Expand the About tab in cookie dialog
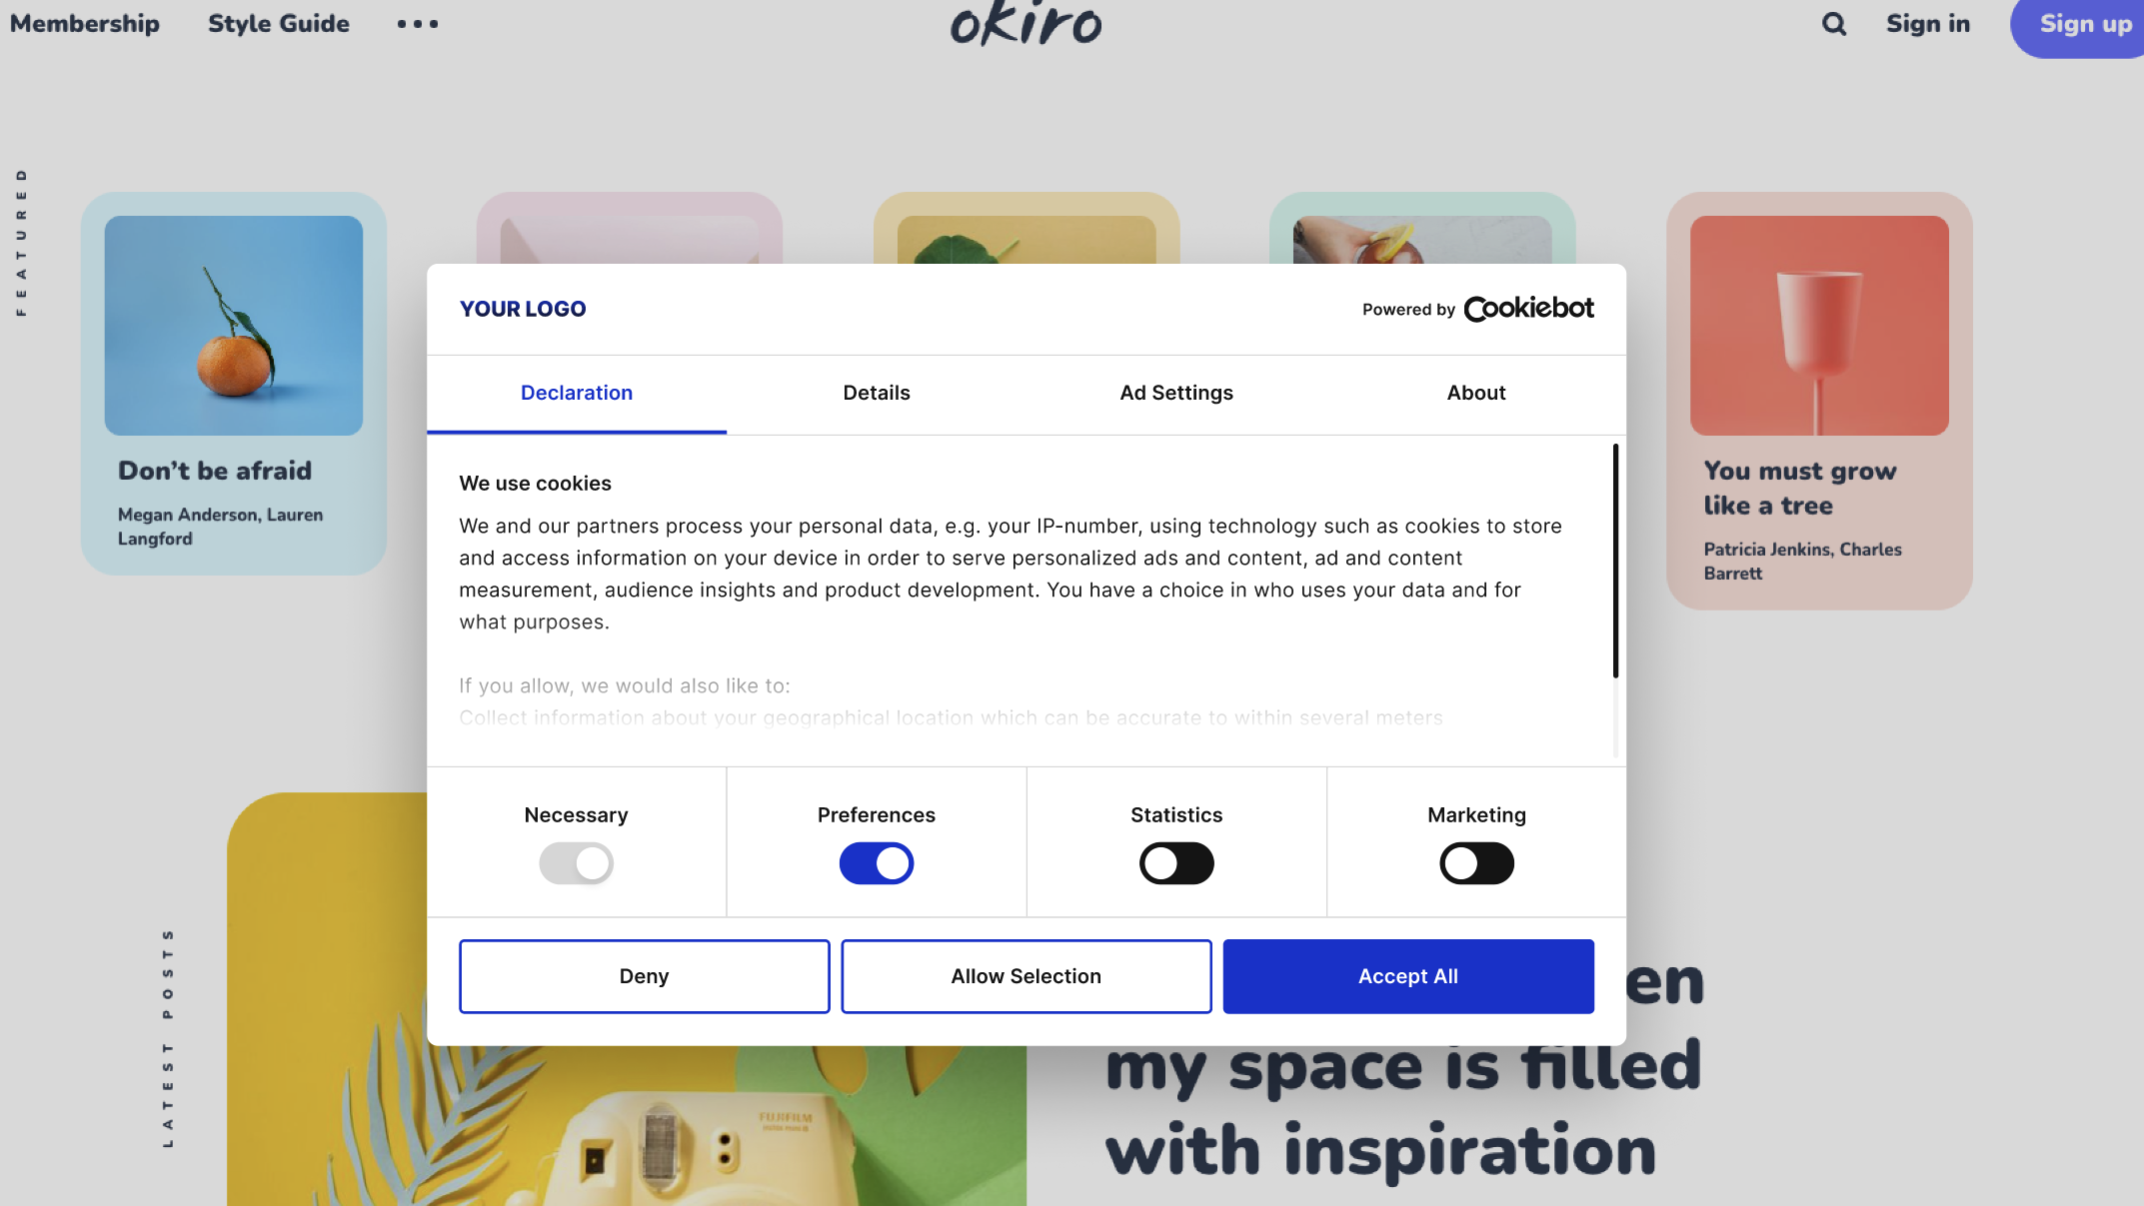 [1475, 392]
